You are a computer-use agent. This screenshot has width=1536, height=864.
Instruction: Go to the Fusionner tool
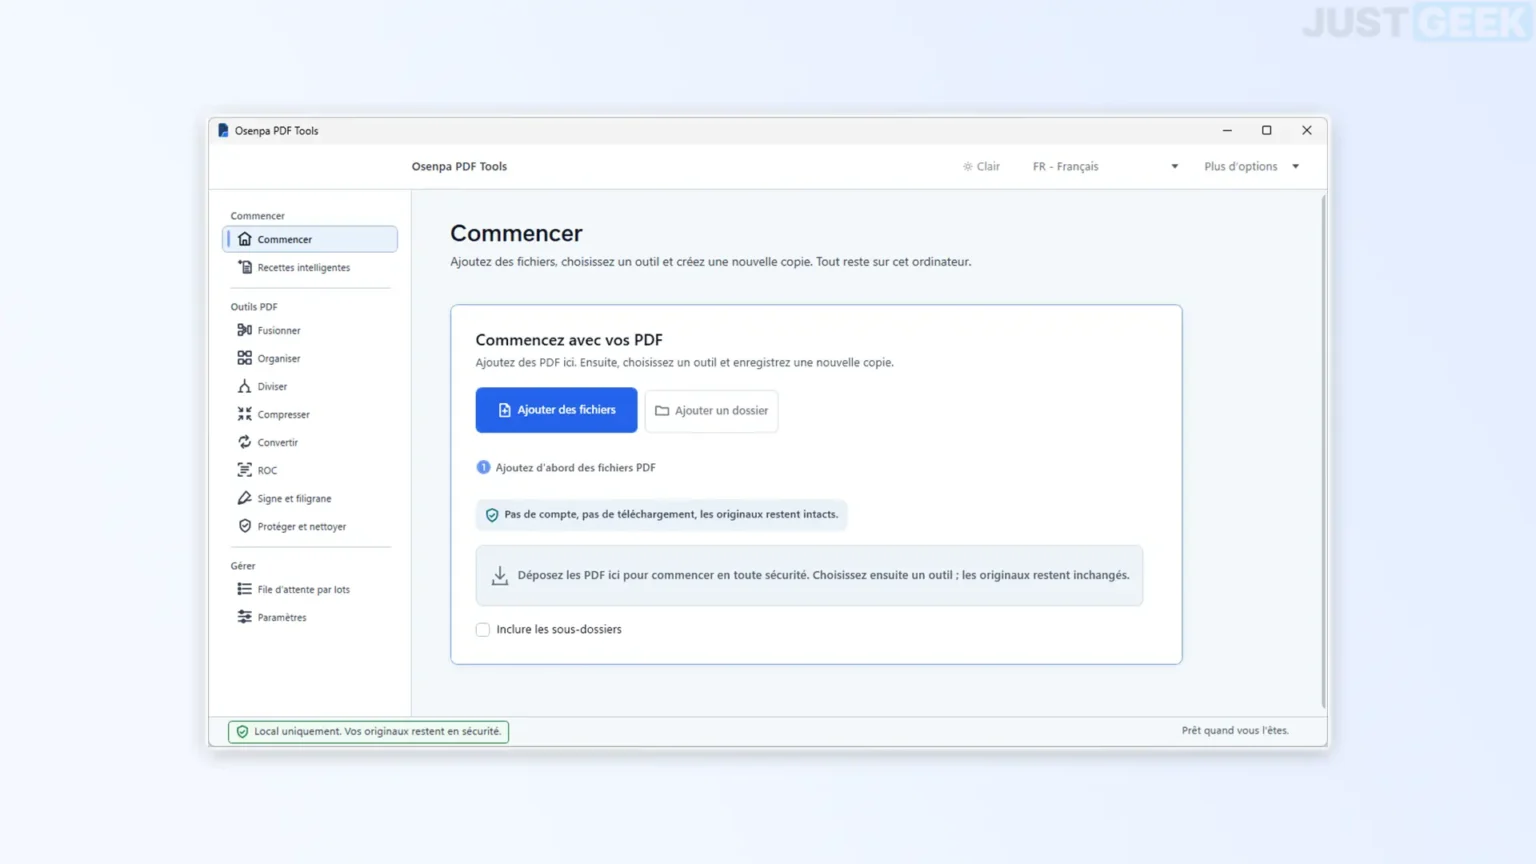point(310,330)
